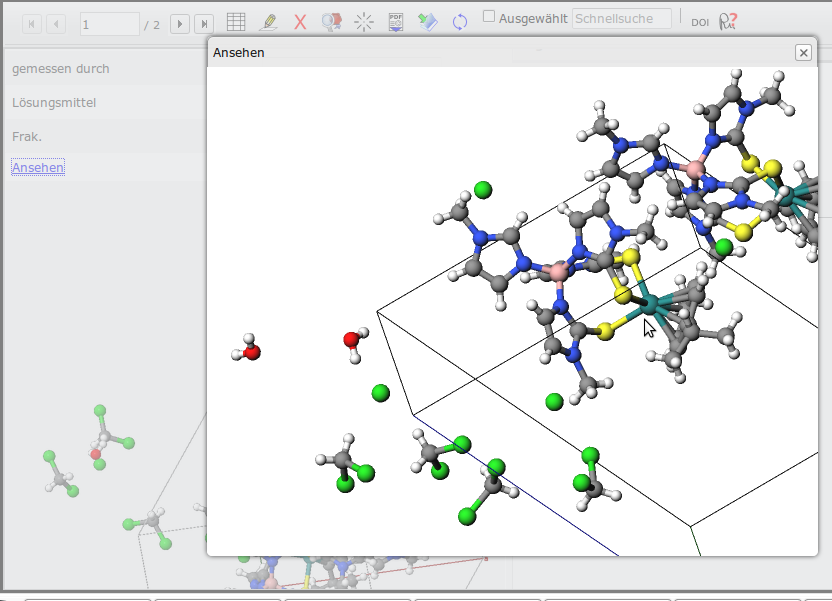Jump to the last record
This screenshot has height=601, width=832.
[x=204, y=23]
